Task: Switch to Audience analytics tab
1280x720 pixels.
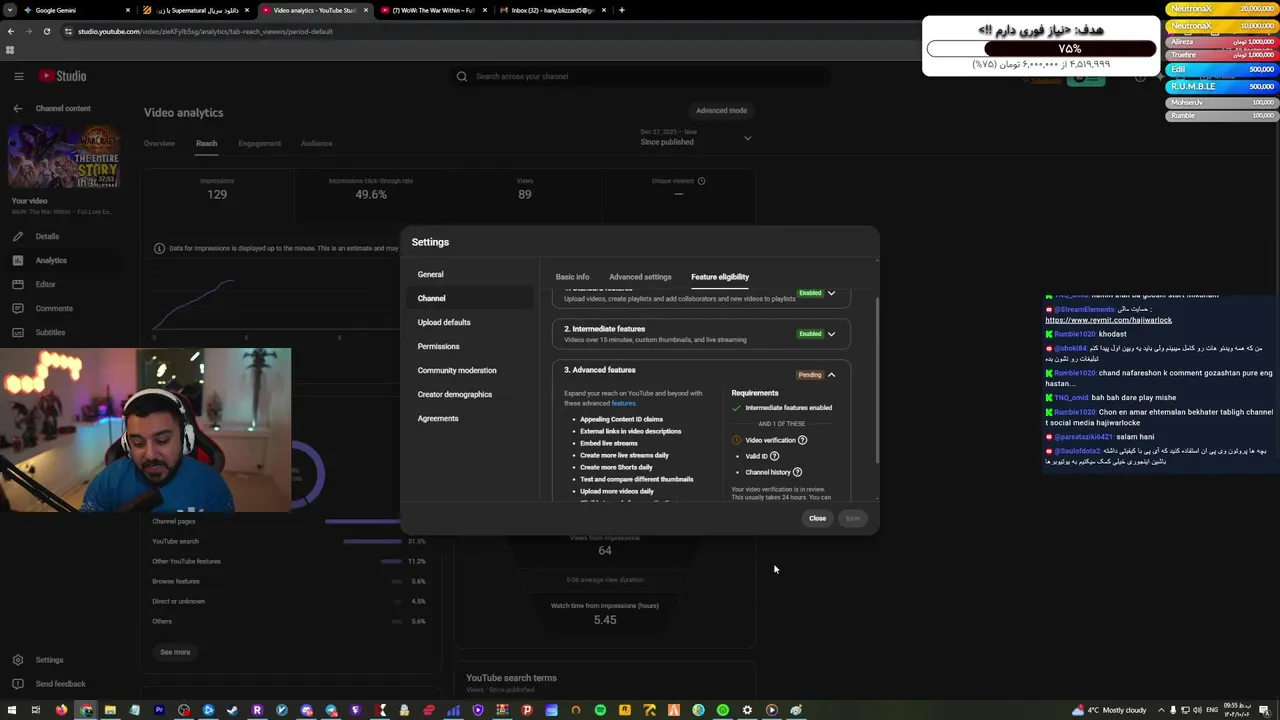Action: (317, 143)
